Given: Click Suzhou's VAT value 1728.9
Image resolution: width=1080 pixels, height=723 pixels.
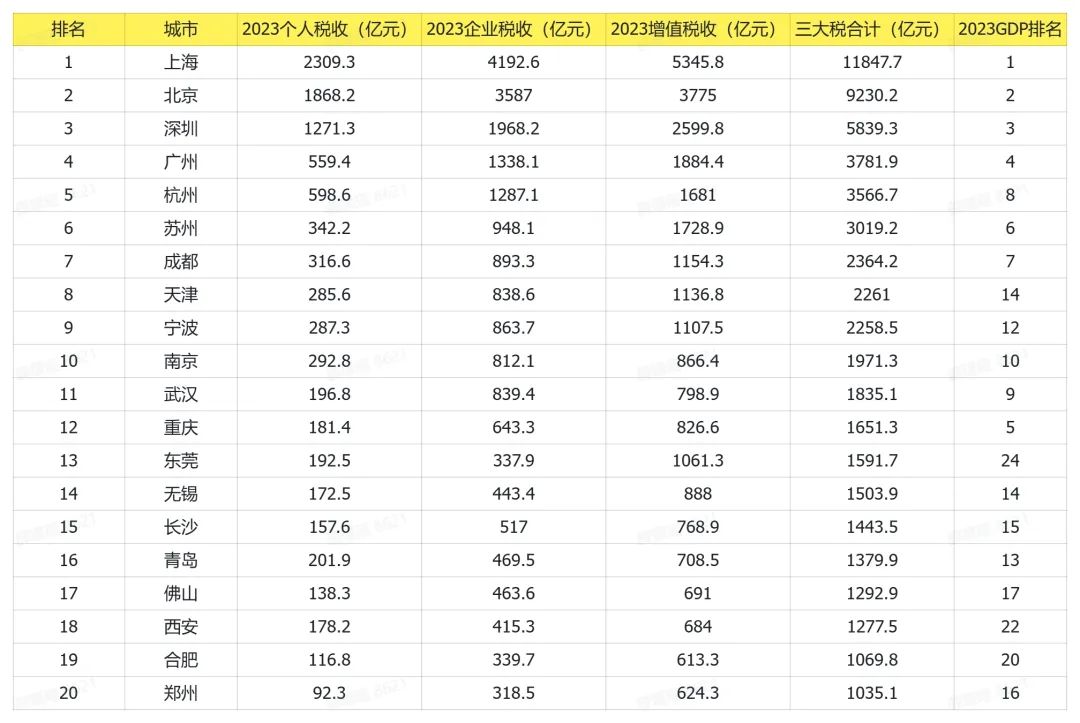Looking at the screenshot, I should click(x=698, y=228).
